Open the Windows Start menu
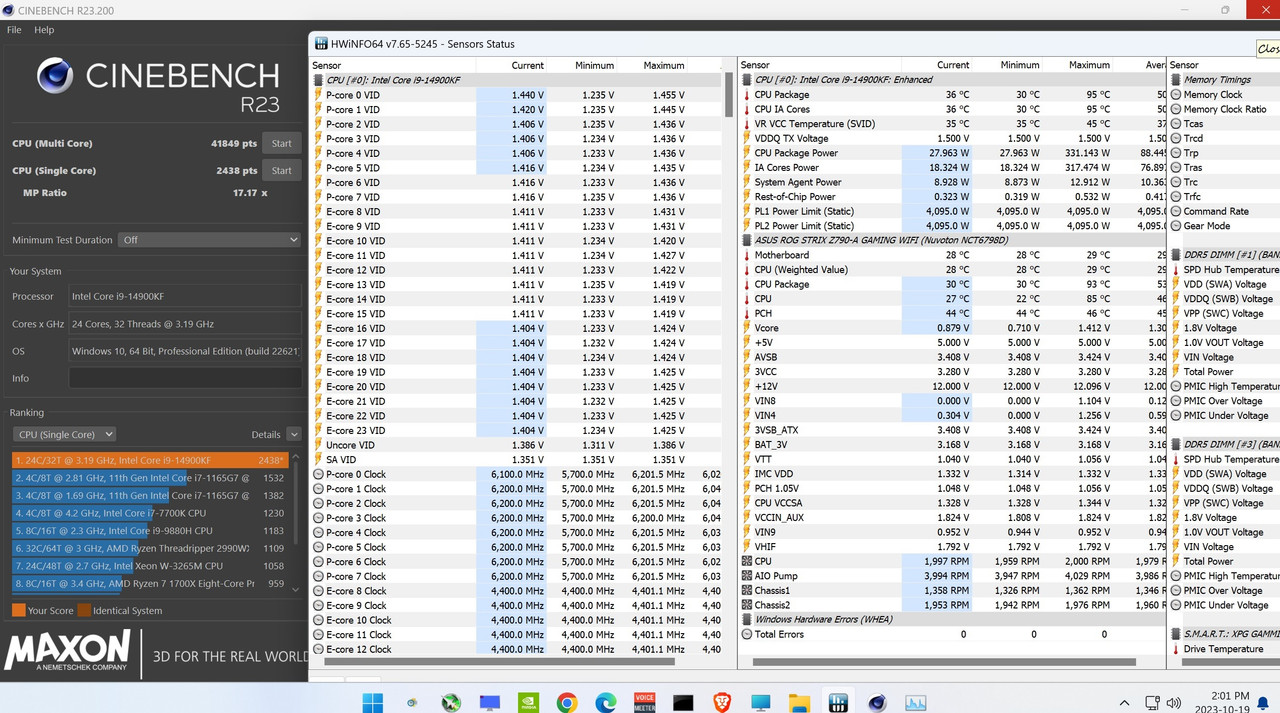The height and width of the screenshot is (713, 1280). pos(373,702)
